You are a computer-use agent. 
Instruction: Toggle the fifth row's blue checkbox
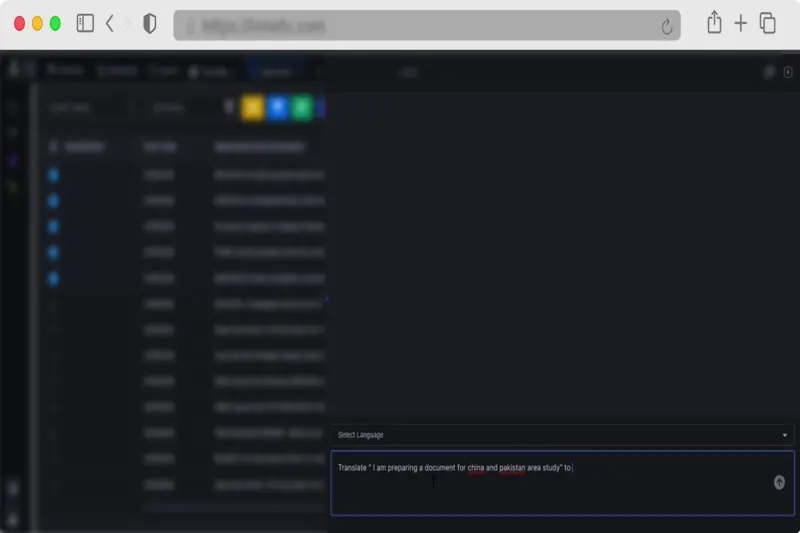click(54, 278)
